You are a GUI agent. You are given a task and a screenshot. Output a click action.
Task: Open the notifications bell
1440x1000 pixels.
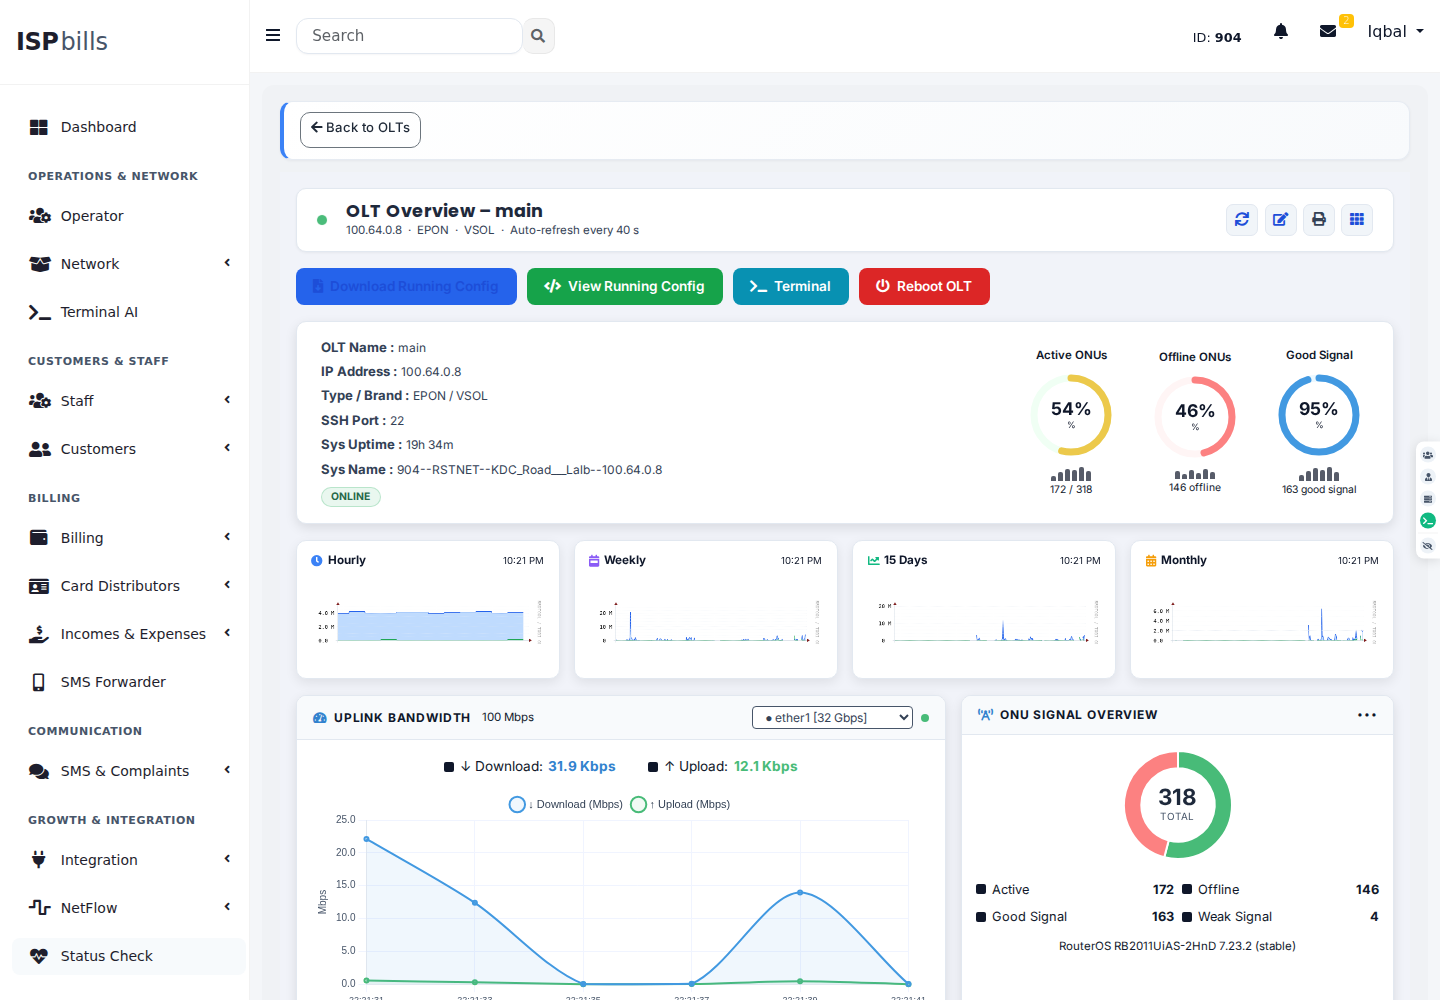1281,31
